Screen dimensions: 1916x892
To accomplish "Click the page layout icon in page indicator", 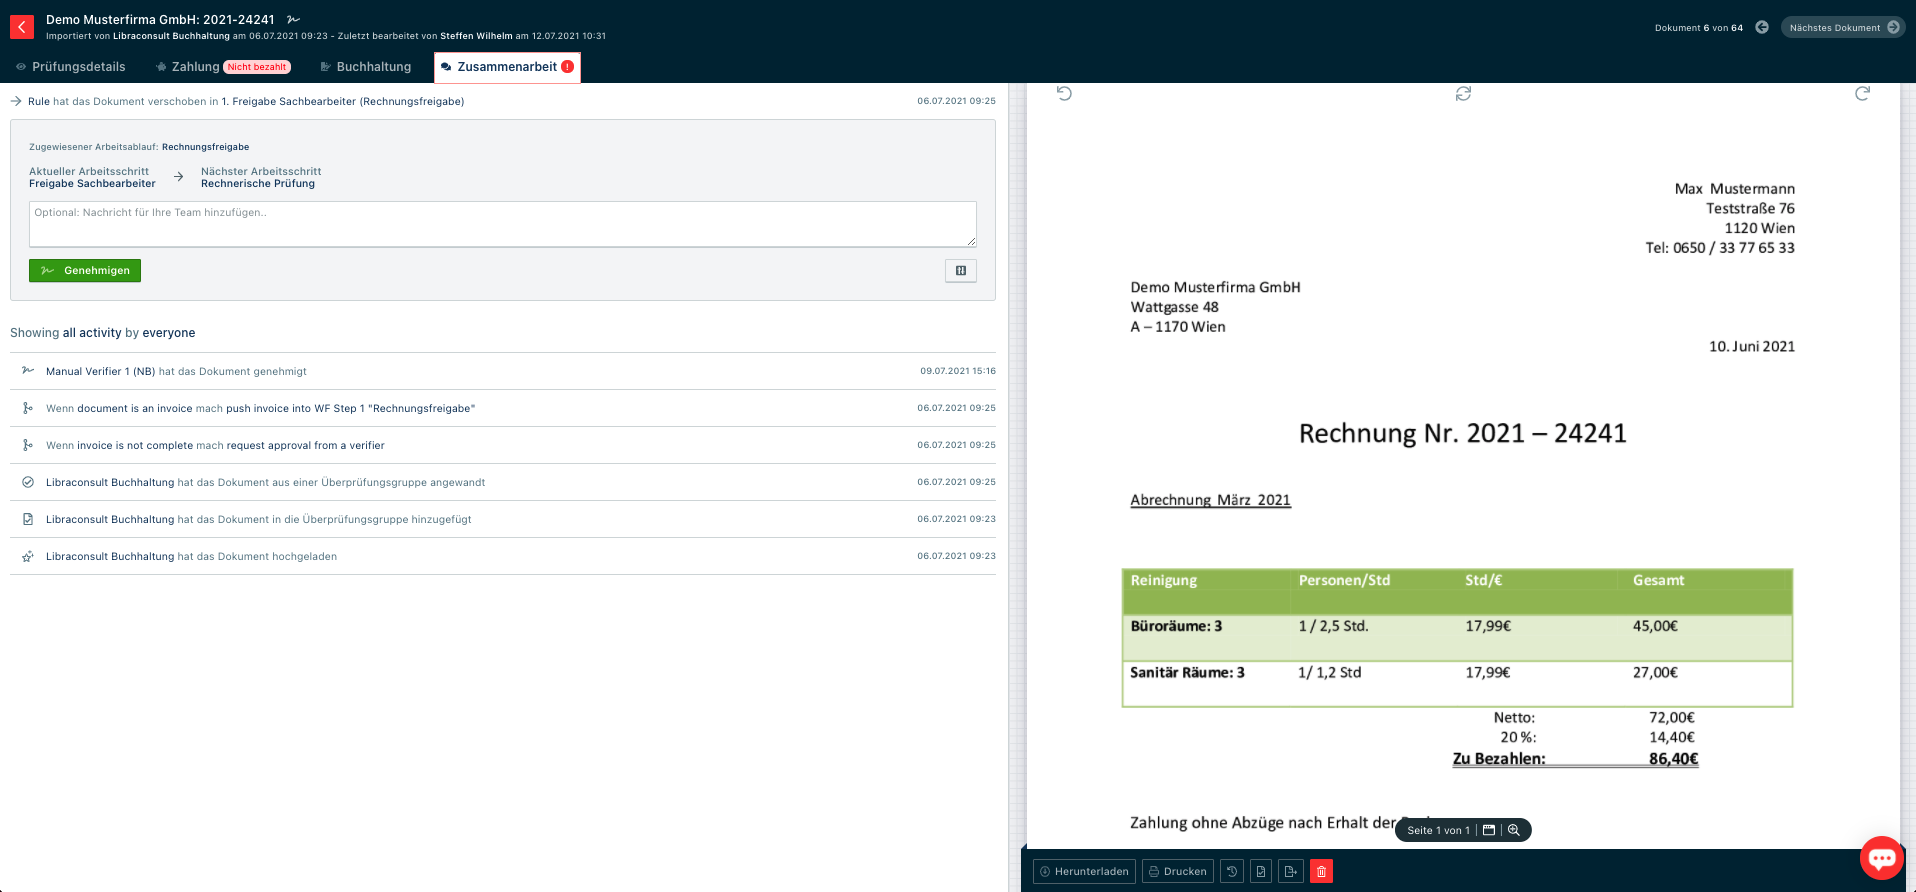I will click(1489, 830).
